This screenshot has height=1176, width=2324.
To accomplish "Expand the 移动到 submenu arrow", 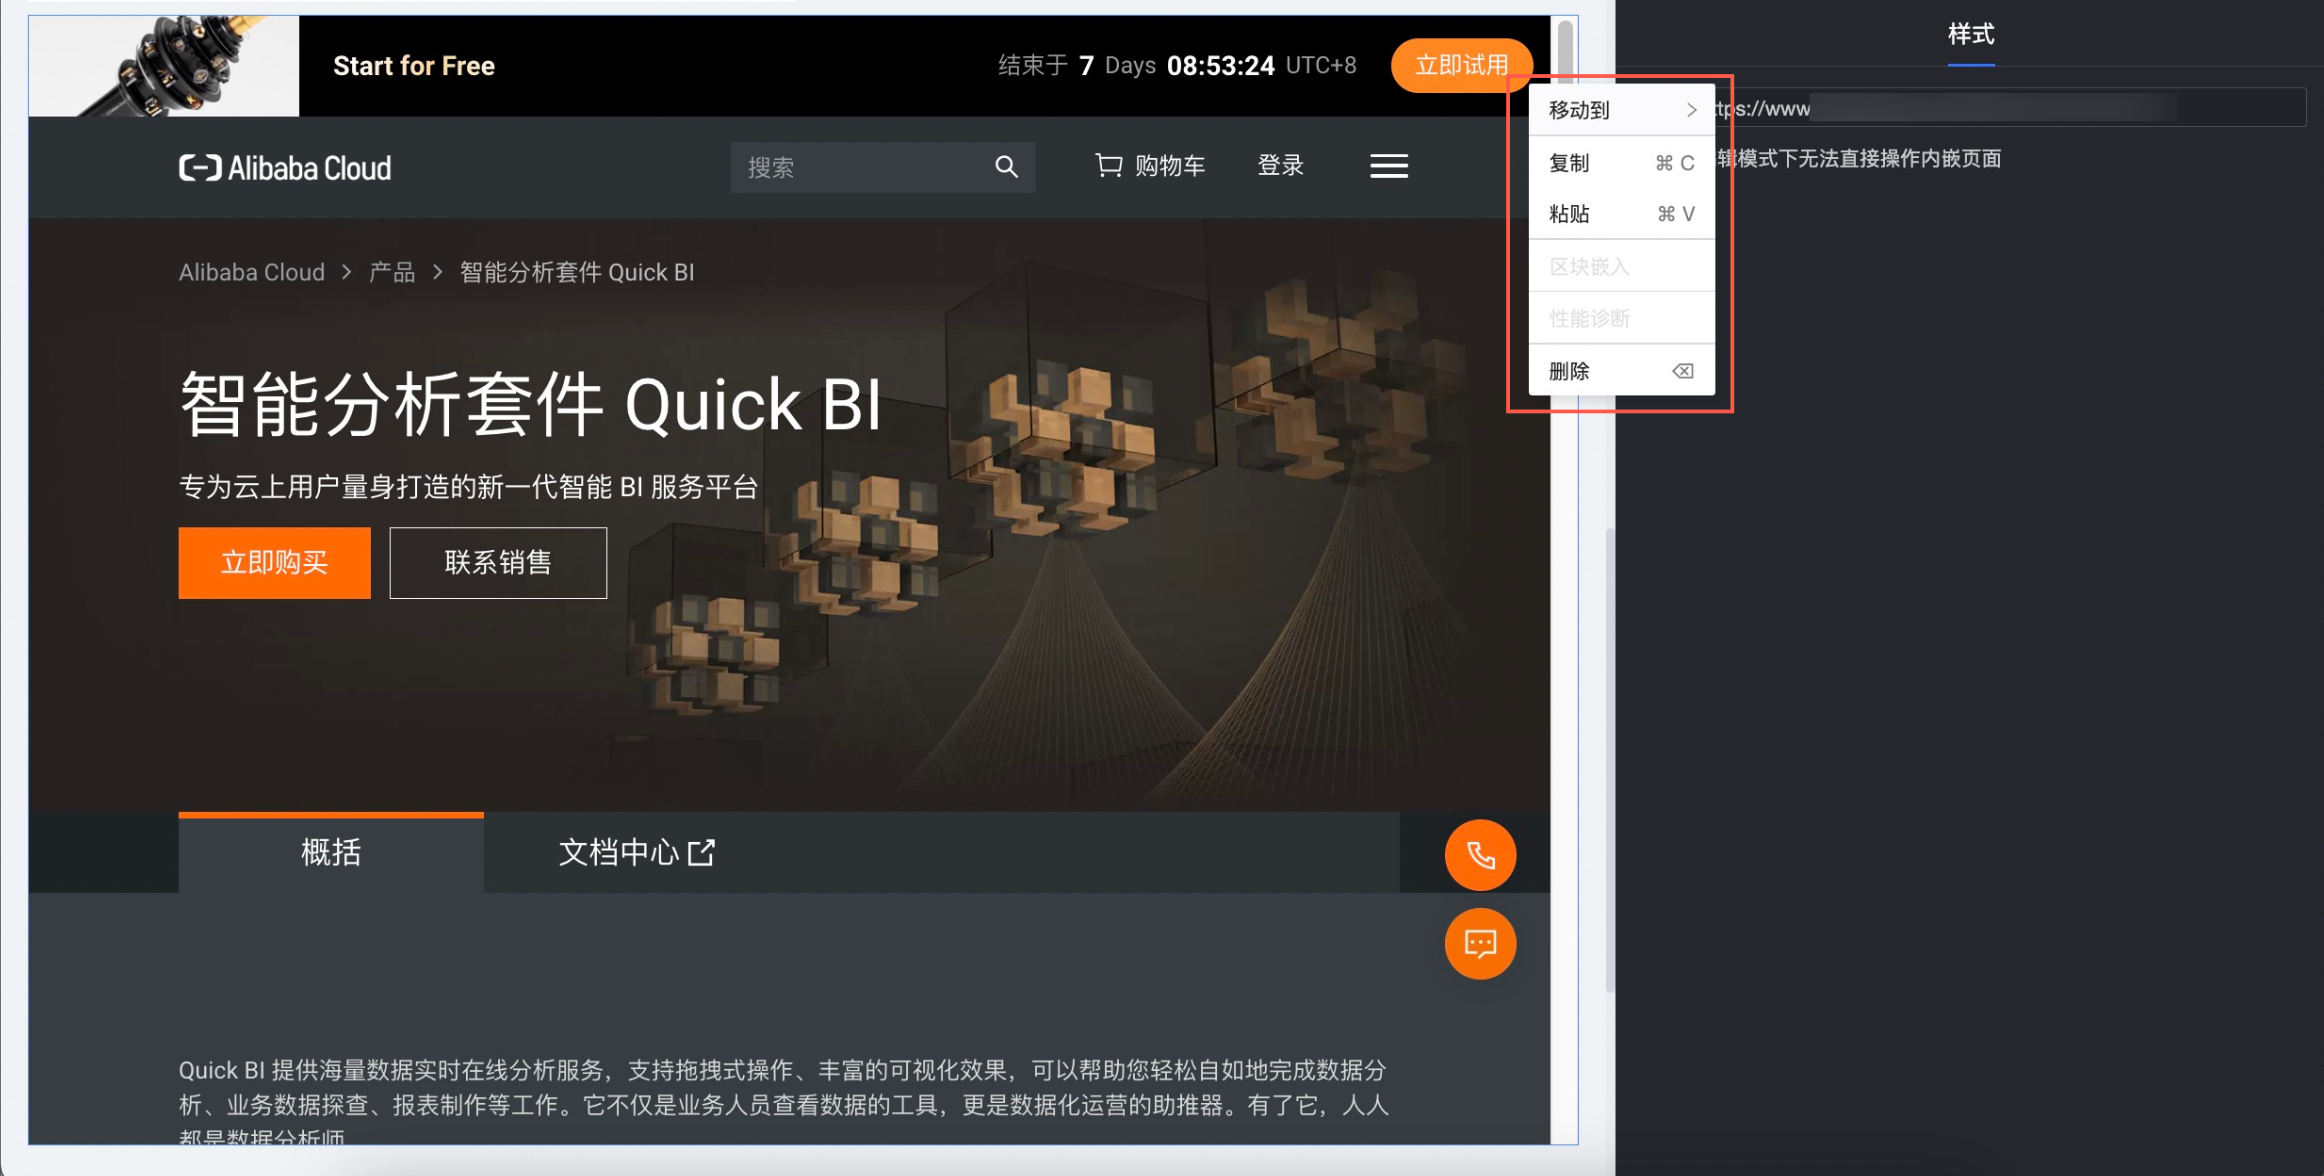I will click(x=1691, y=110).
